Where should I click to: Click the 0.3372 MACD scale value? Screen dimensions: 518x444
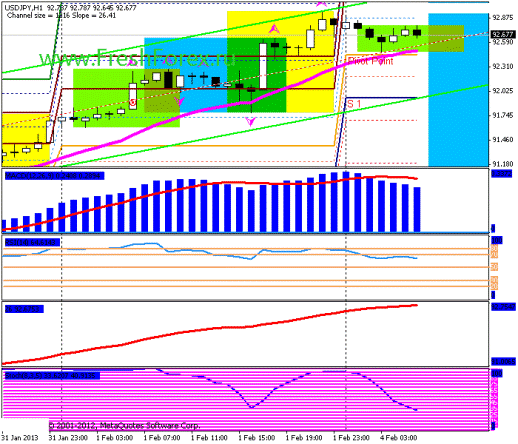[501, 174]
